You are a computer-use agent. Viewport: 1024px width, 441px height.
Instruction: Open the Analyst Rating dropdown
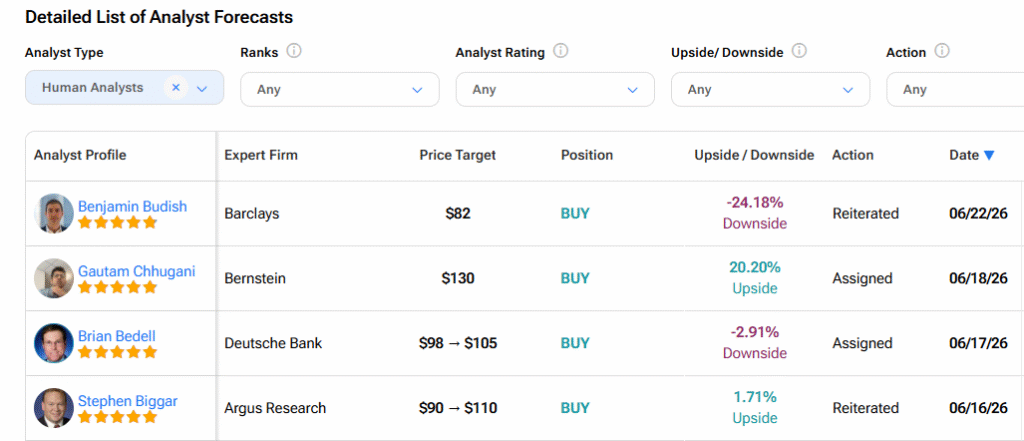click(555, 90)
